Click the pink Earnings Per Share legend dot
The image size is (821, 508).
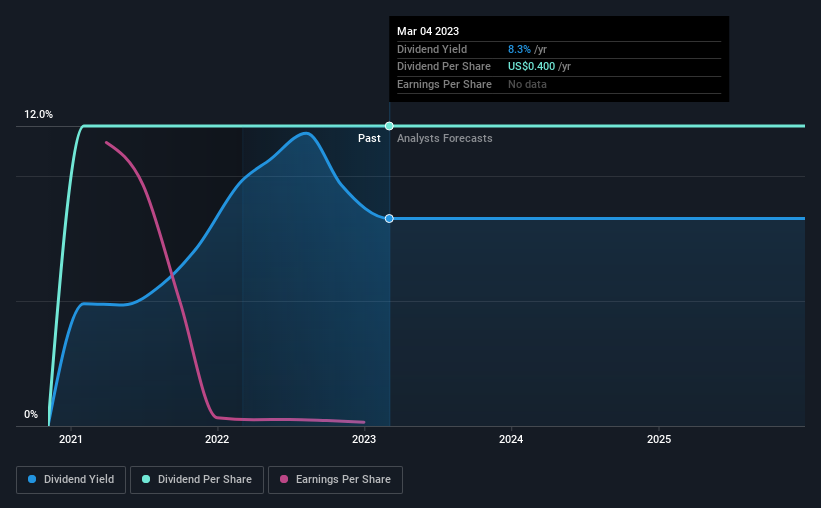[284, 479]
